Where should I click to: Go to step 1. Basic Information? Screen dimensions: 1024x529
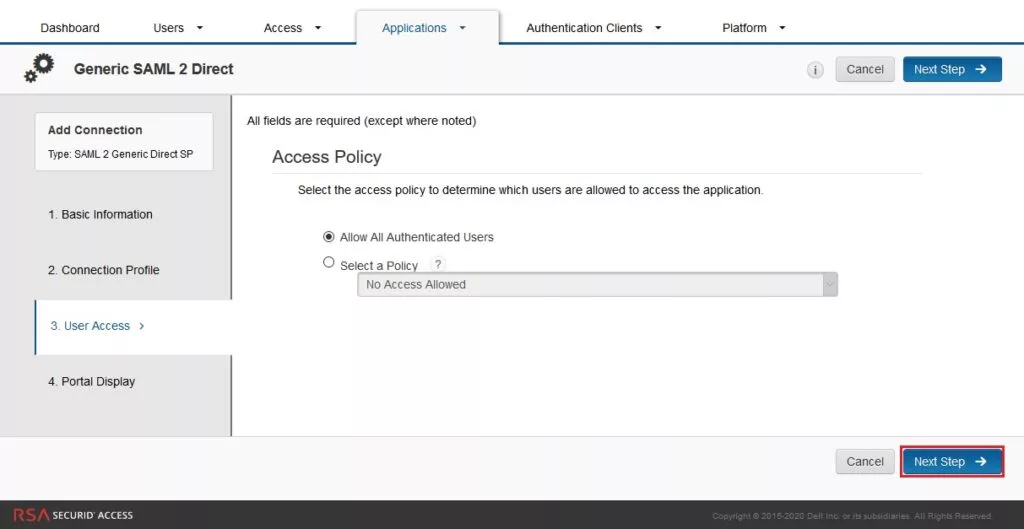100,214
